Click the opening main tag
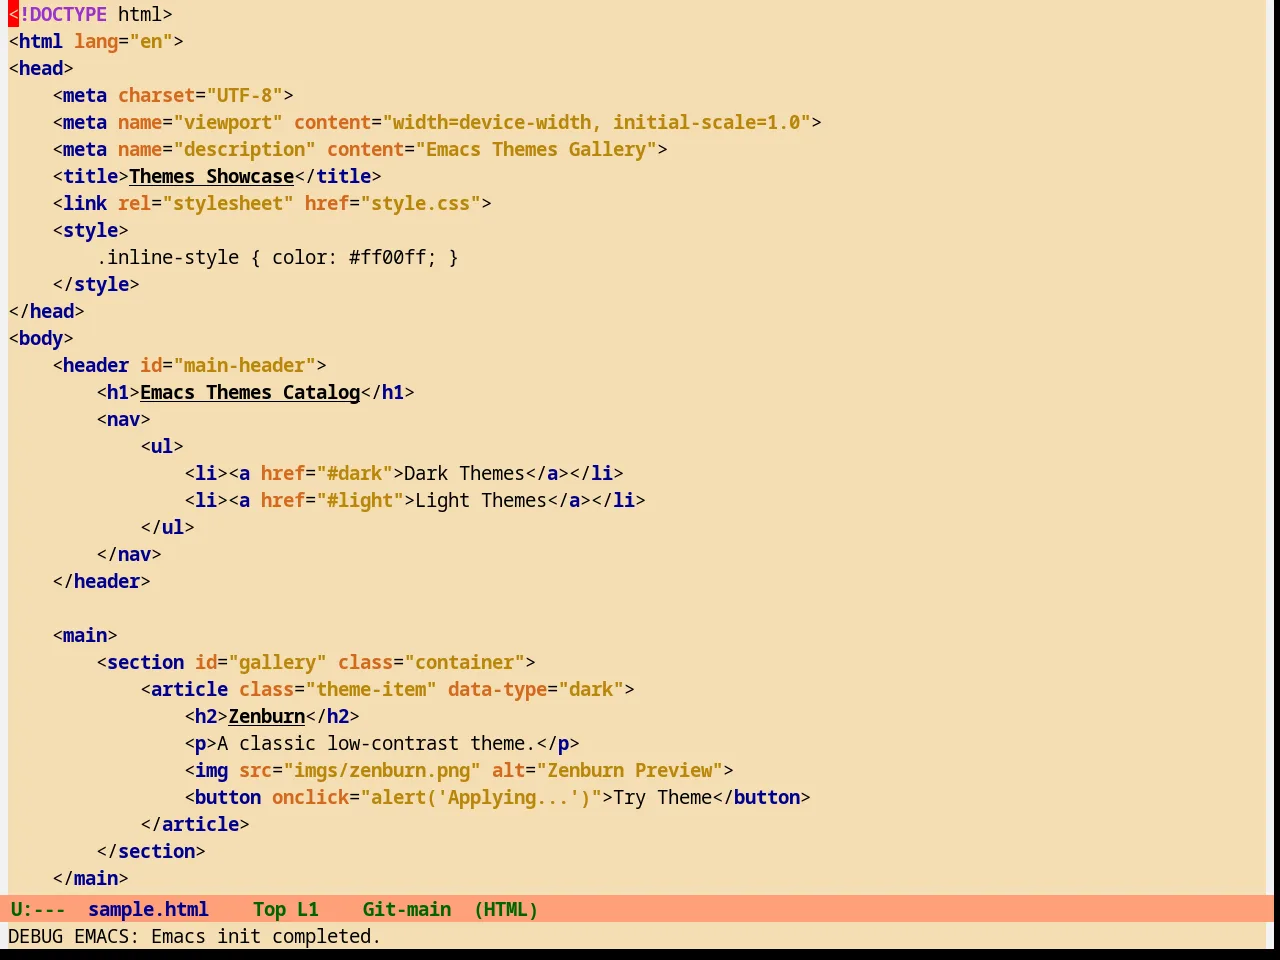The height and width of the screenshot is (960, 1280). [85, 635]
